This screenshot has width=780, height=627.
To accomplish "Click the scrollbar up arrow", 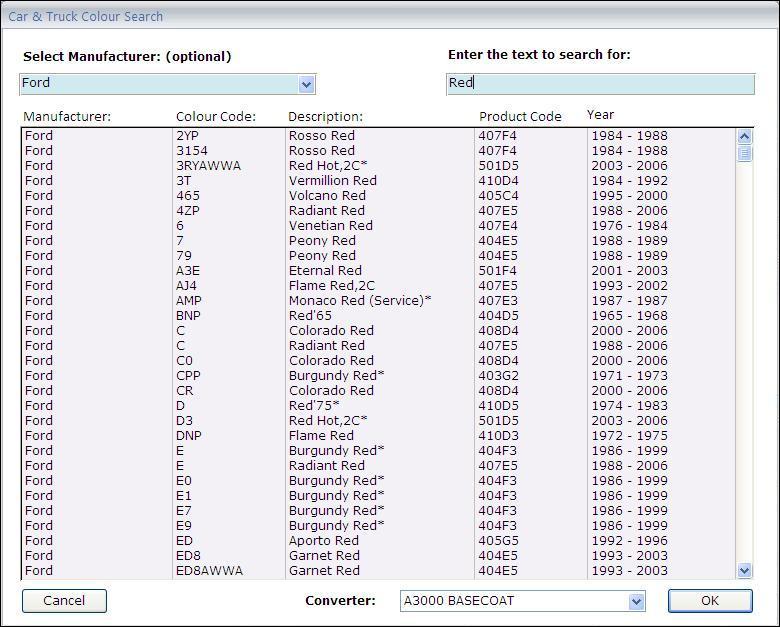I will tap(744, 137).
